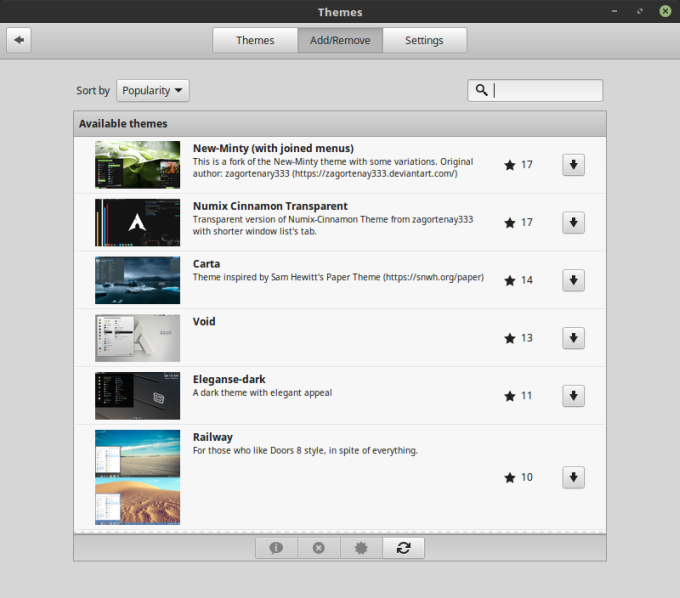Click the back arrow button
Image resolution: width=680 pixels, height=598 pixels.
pos(20,40)
